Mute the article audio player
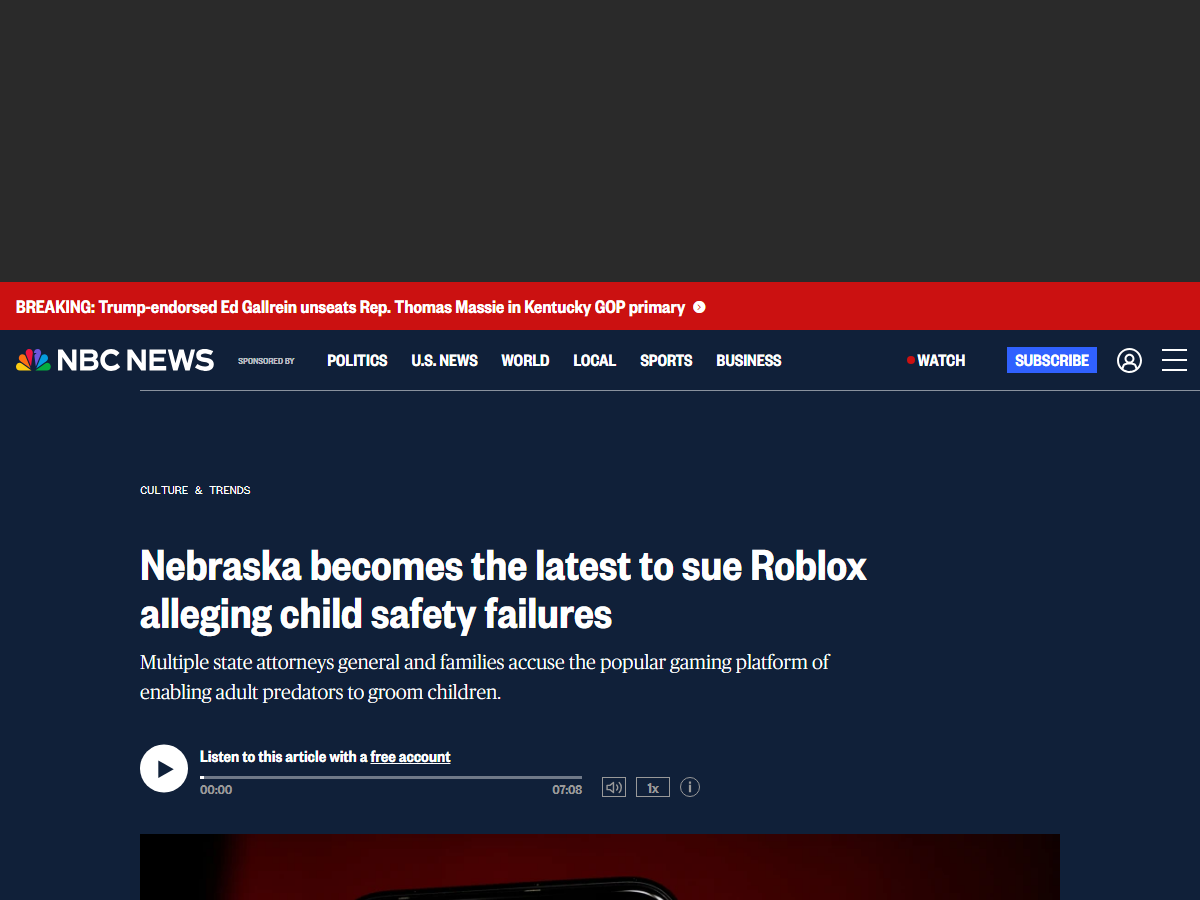The image size is (1200, 900). 613,787
